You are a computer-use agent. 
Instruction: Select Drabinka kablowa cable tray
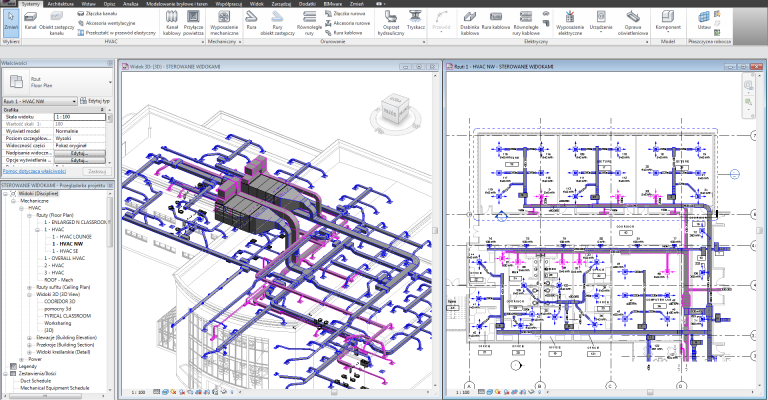470,24
